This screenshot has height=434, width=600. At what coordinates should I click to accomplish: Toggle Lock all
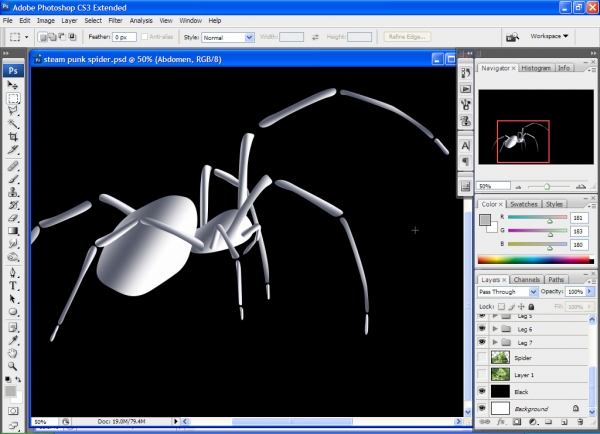(x=531, y=307)
